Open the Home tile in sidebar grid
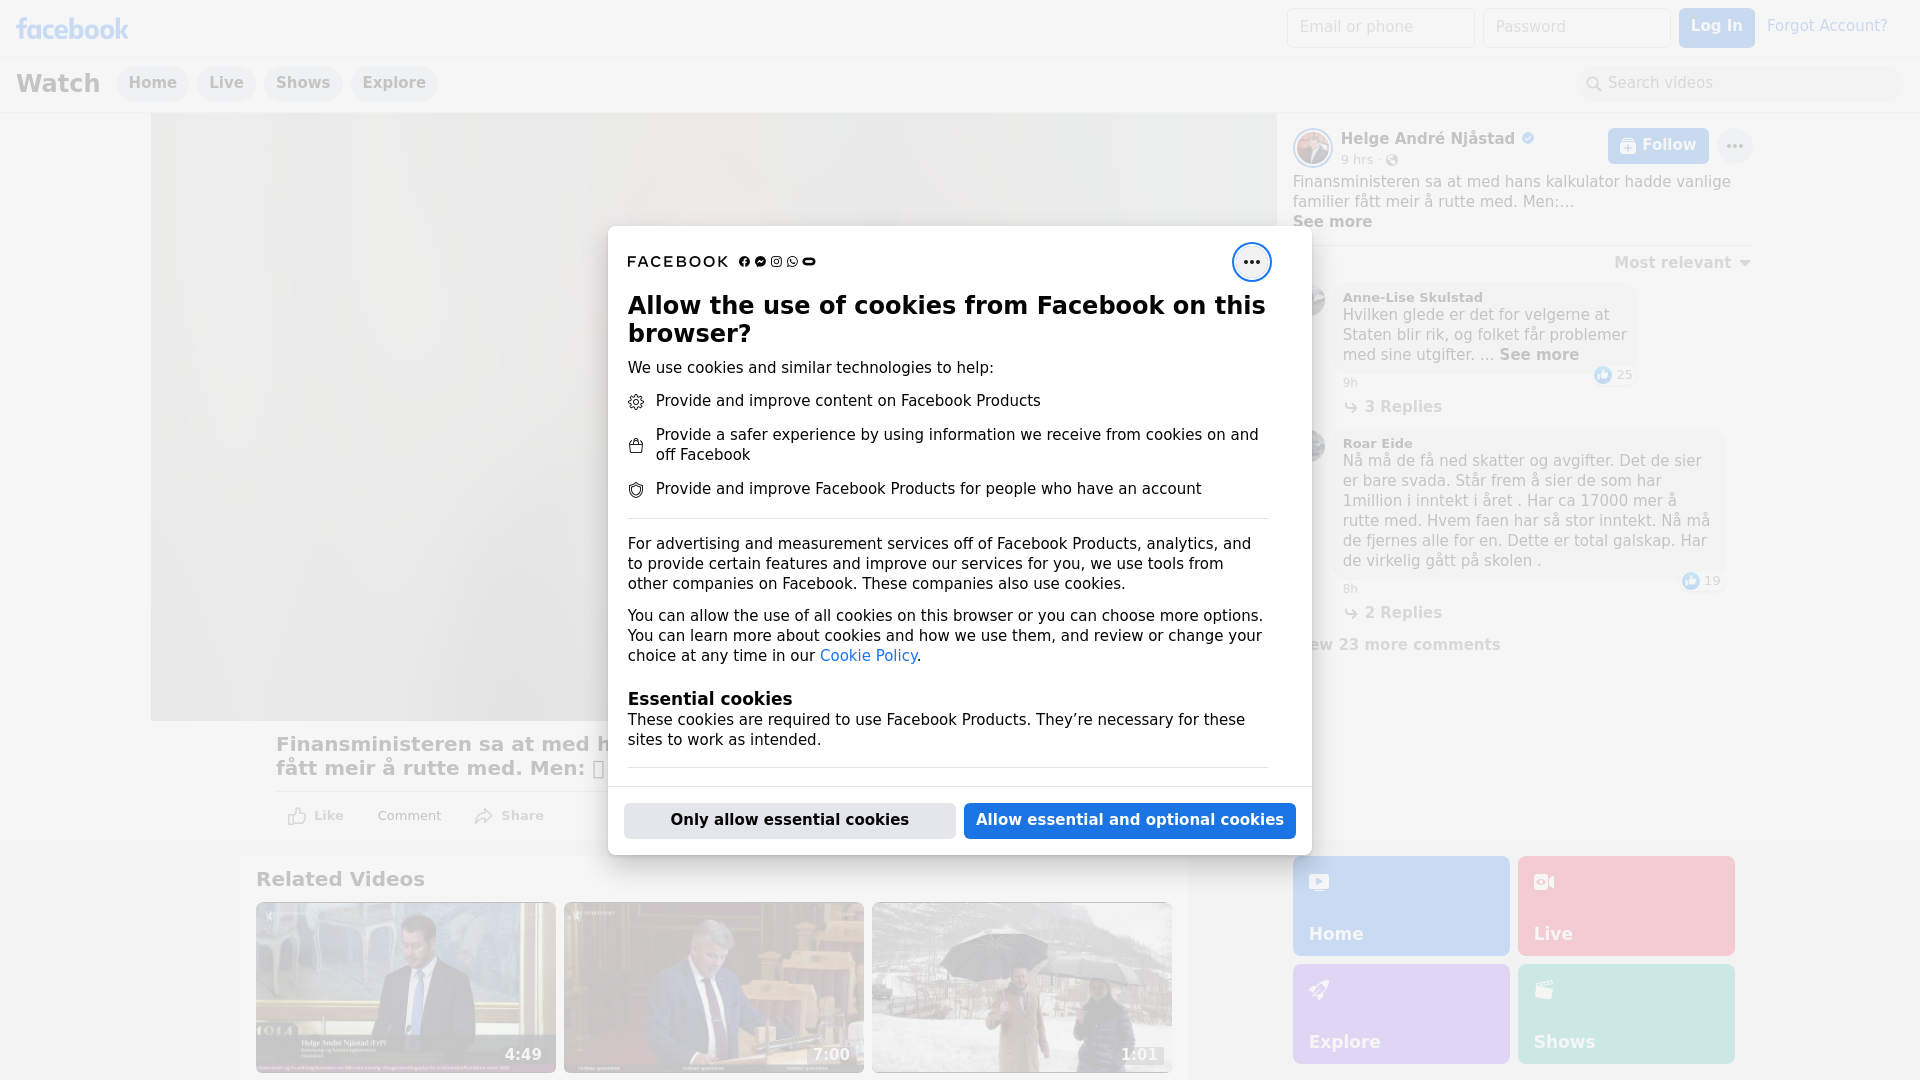This screenshot has height=1080, width=1920. tap(1401, 906)
